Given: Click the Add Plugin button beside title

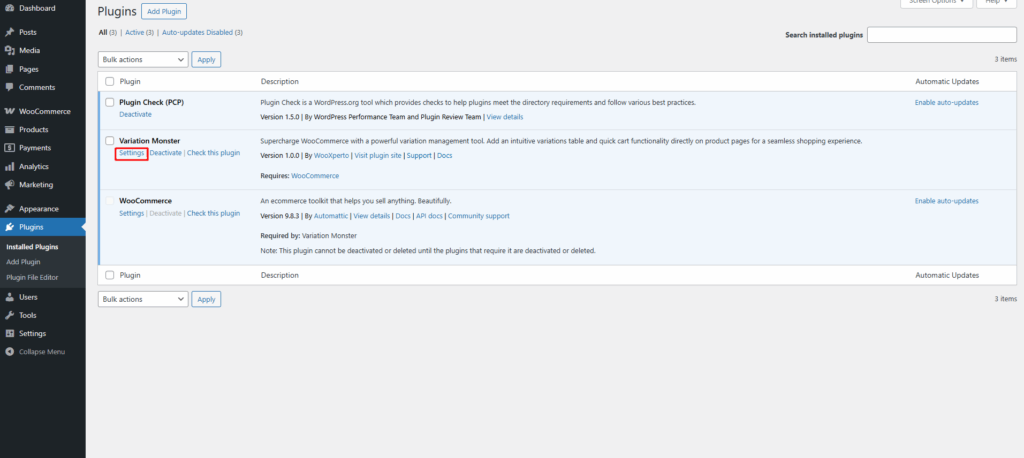Looking at the screenshot, I should [165, 12].
